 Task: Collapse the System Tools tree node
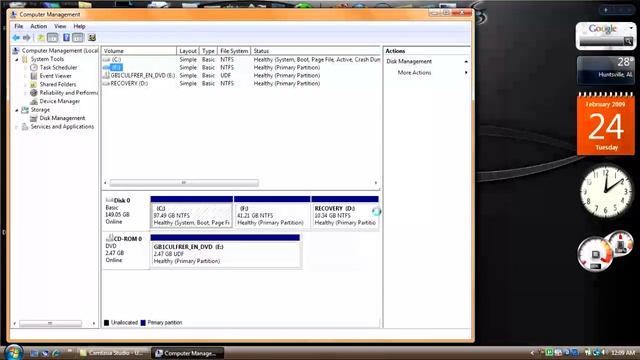click(17, 60)
